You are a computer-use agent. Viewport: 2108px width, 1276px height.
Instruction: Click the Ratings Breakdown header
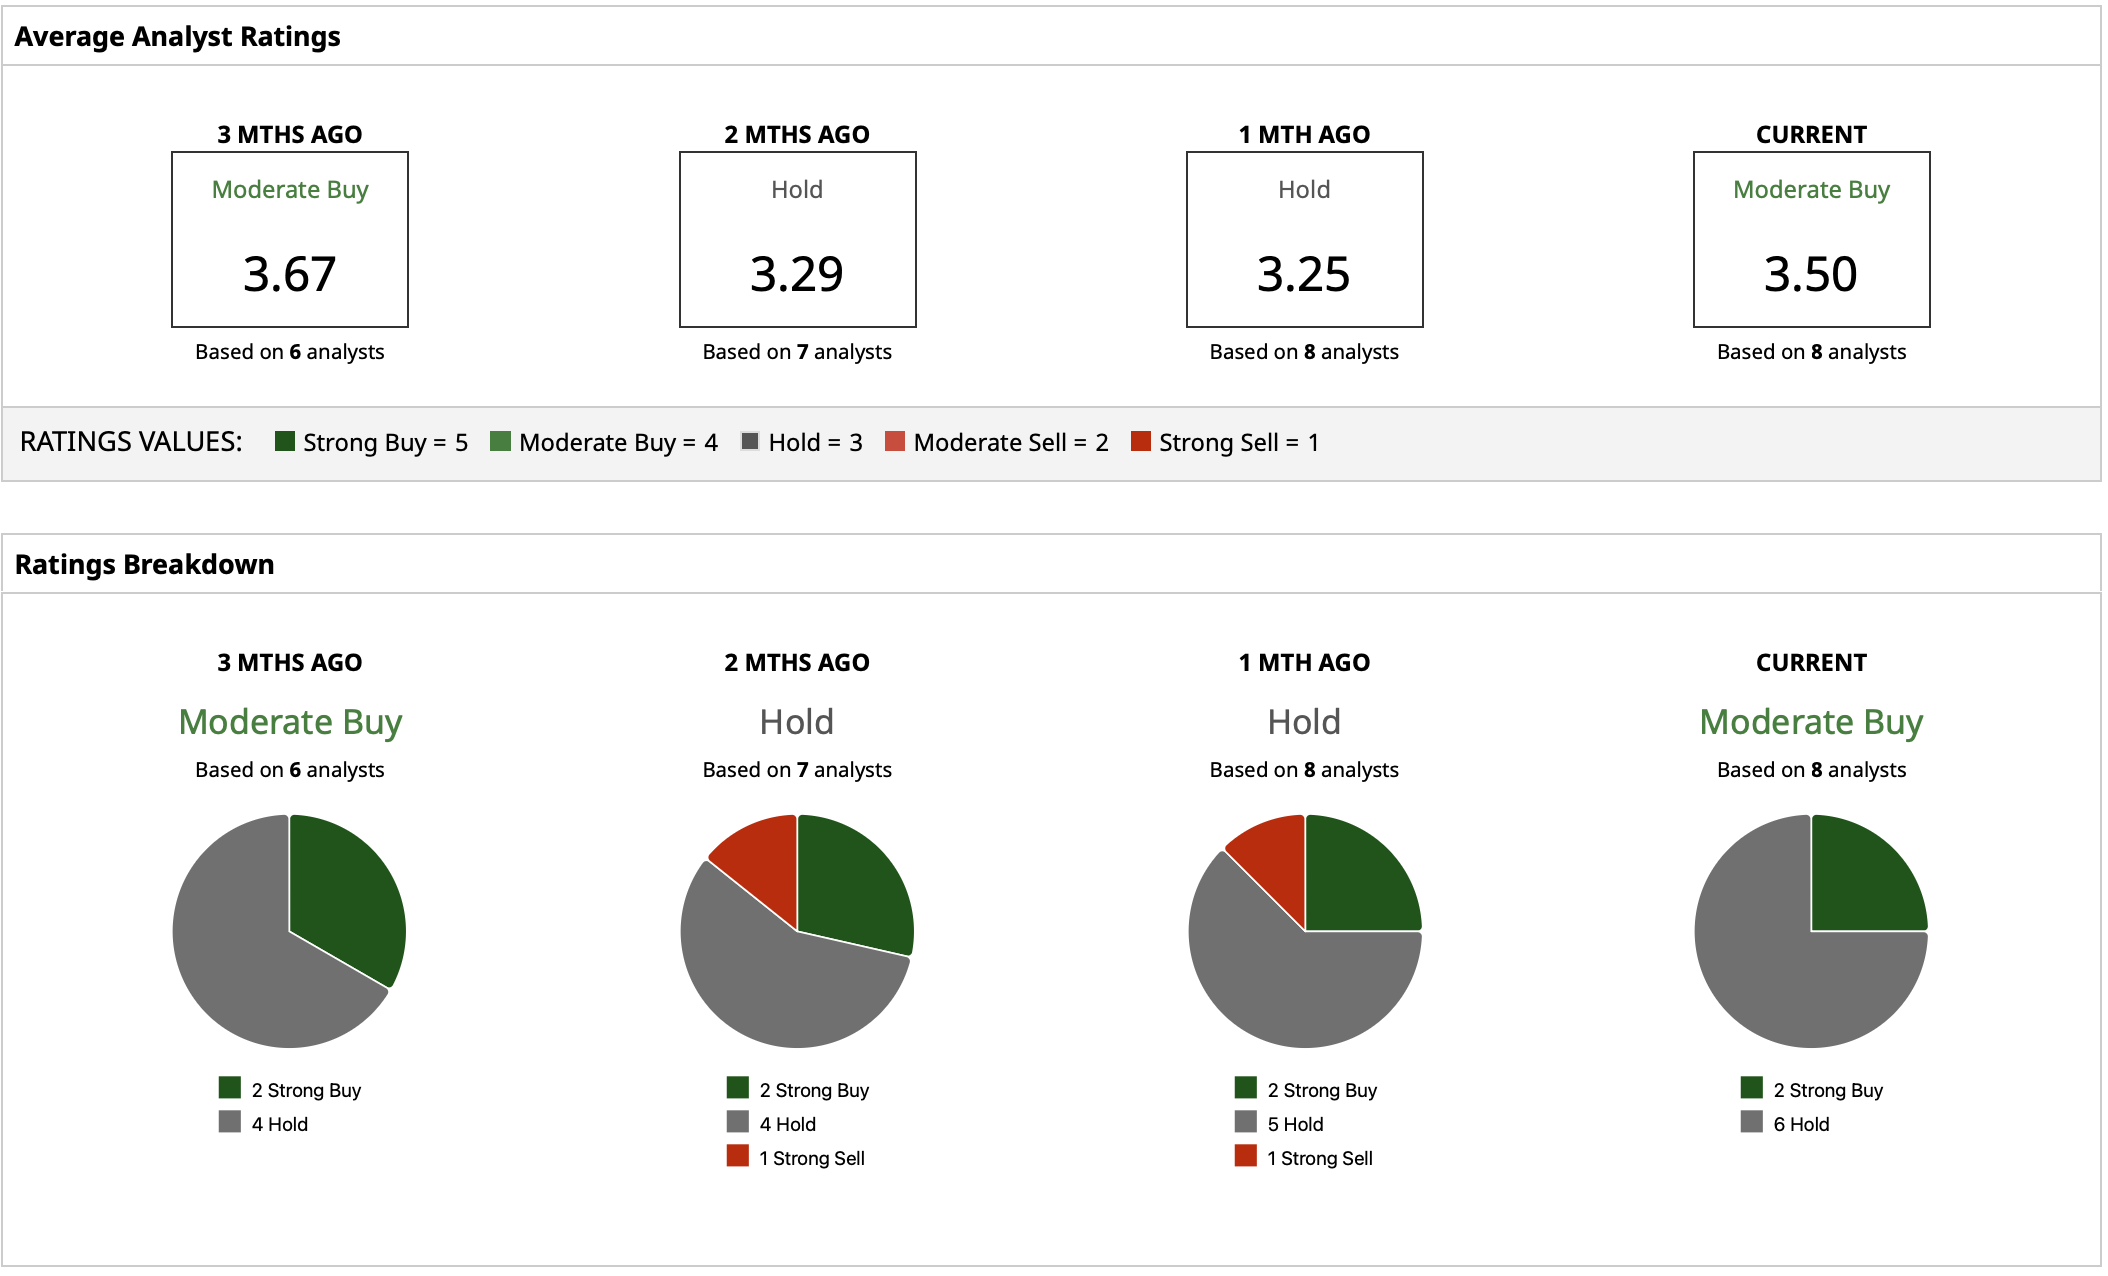[144, 564]
